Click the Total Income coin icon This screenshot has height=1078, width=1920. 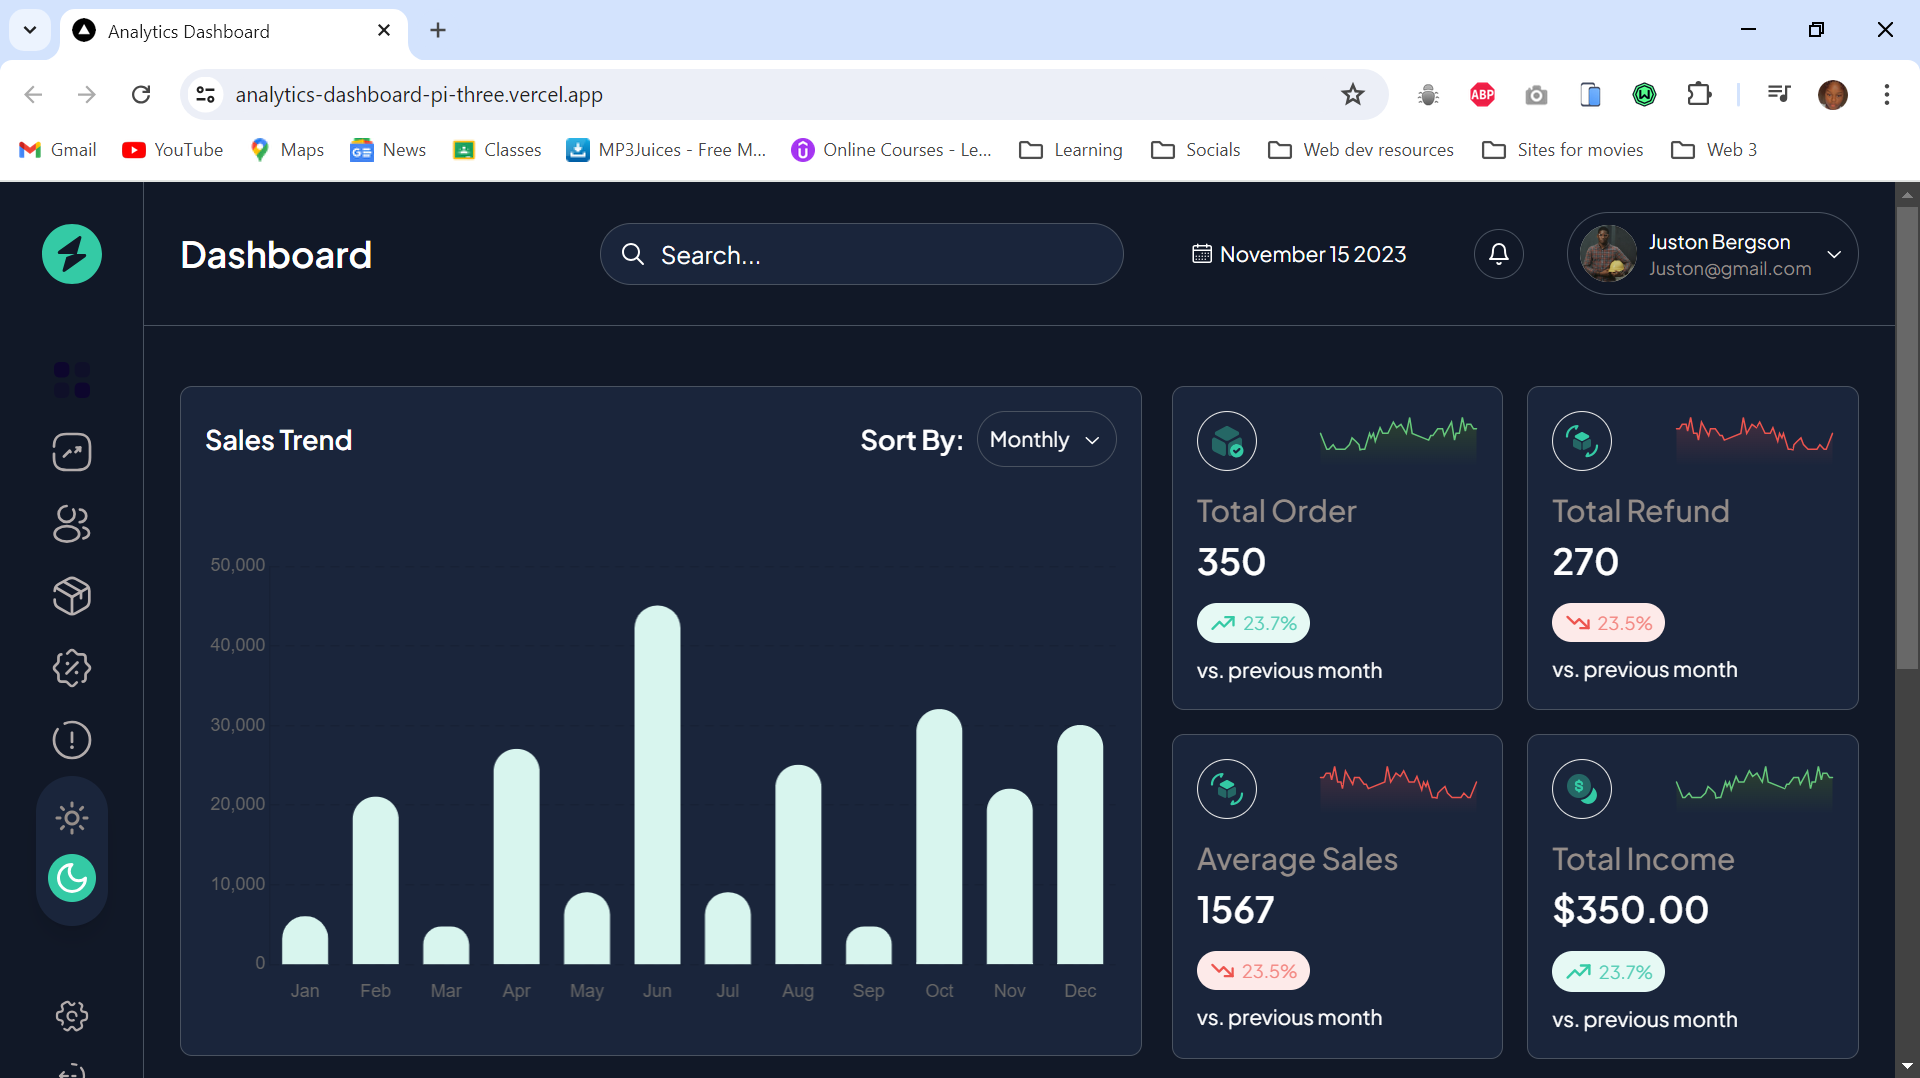(1582, 789)
